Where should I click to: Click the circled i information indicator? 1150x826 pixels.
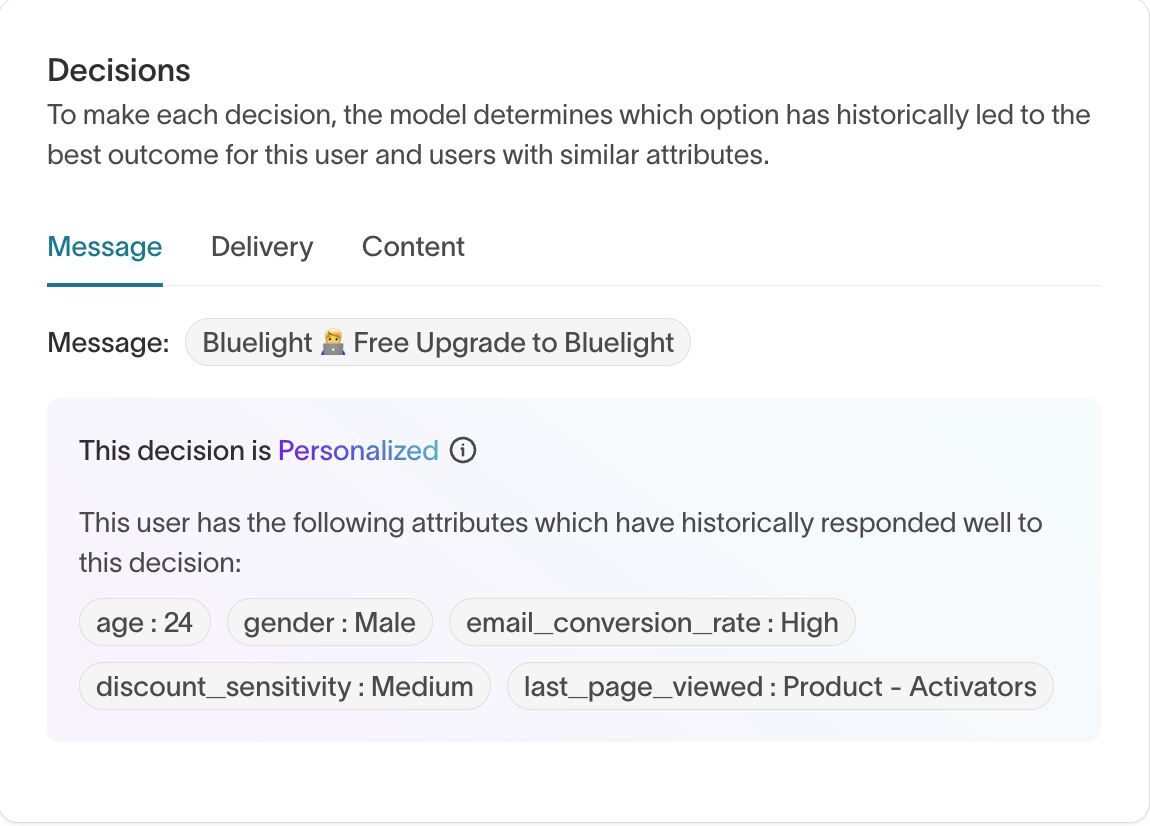(x=463, y=451)
